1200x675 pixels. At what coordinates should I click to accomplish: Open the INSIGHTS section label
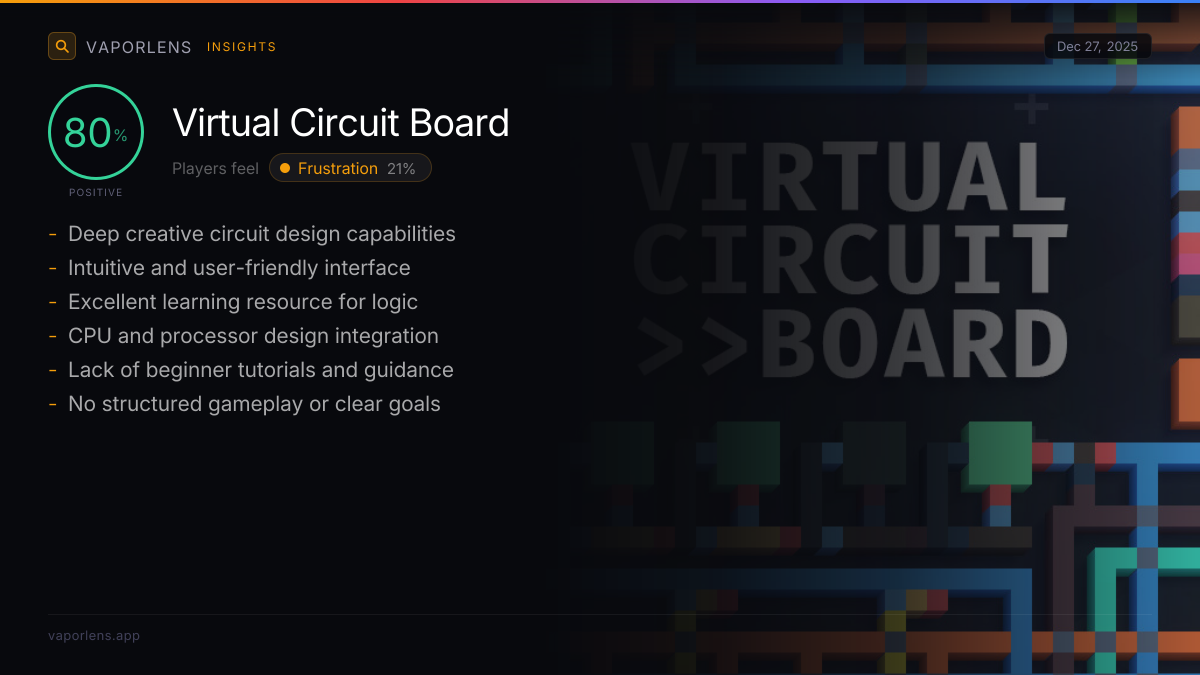pyautogui.click(x=241, y=47)
